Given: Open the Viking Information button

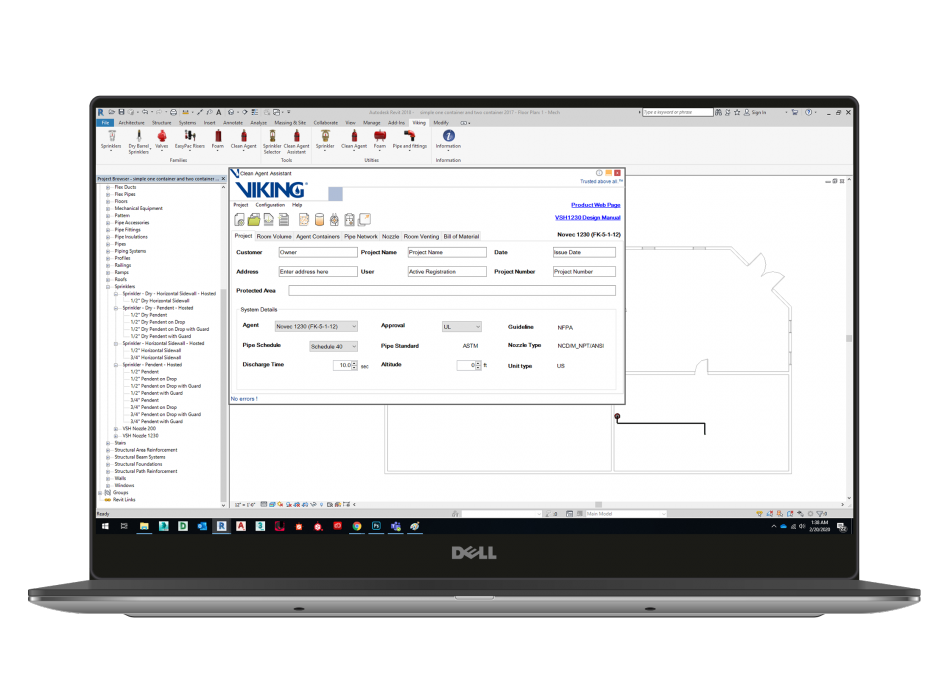Looking at the screenshot, I should [x=448, y=139].
